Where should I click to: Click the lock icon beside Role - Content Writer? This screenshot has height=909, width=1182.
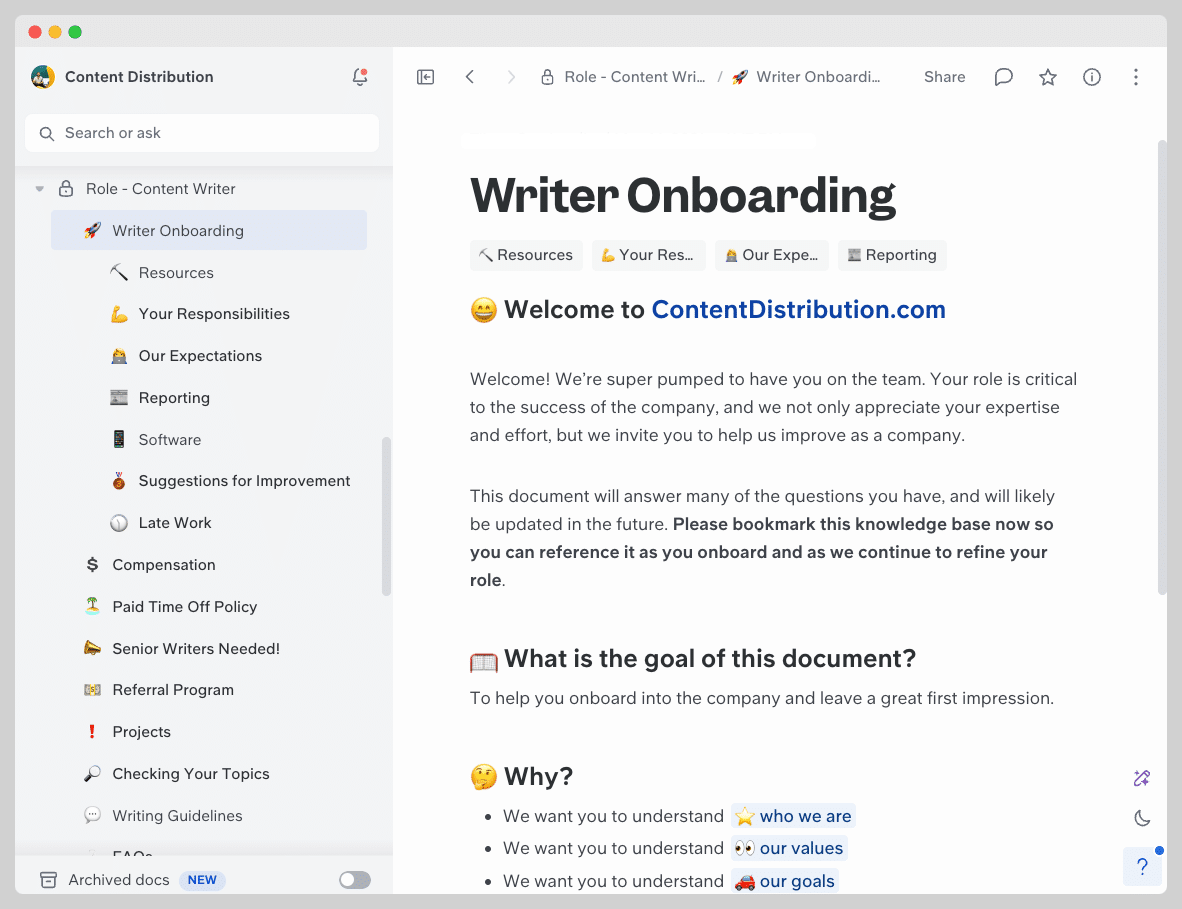point(66,188)
